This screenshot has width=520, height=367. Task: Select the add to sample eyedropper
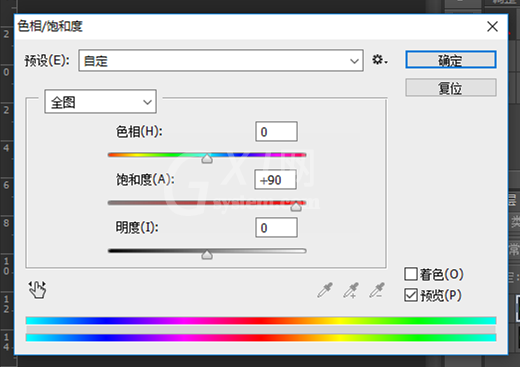click(351, 290)
